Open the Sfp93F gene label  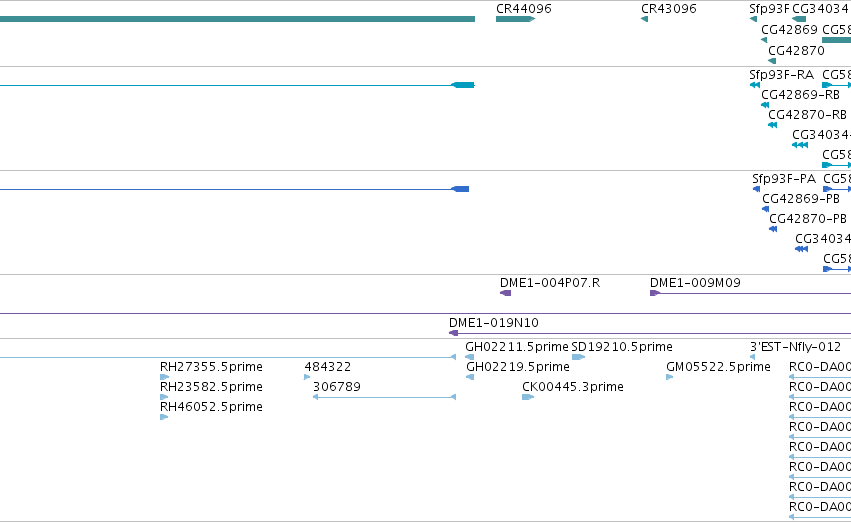click(x=769, y=9)
